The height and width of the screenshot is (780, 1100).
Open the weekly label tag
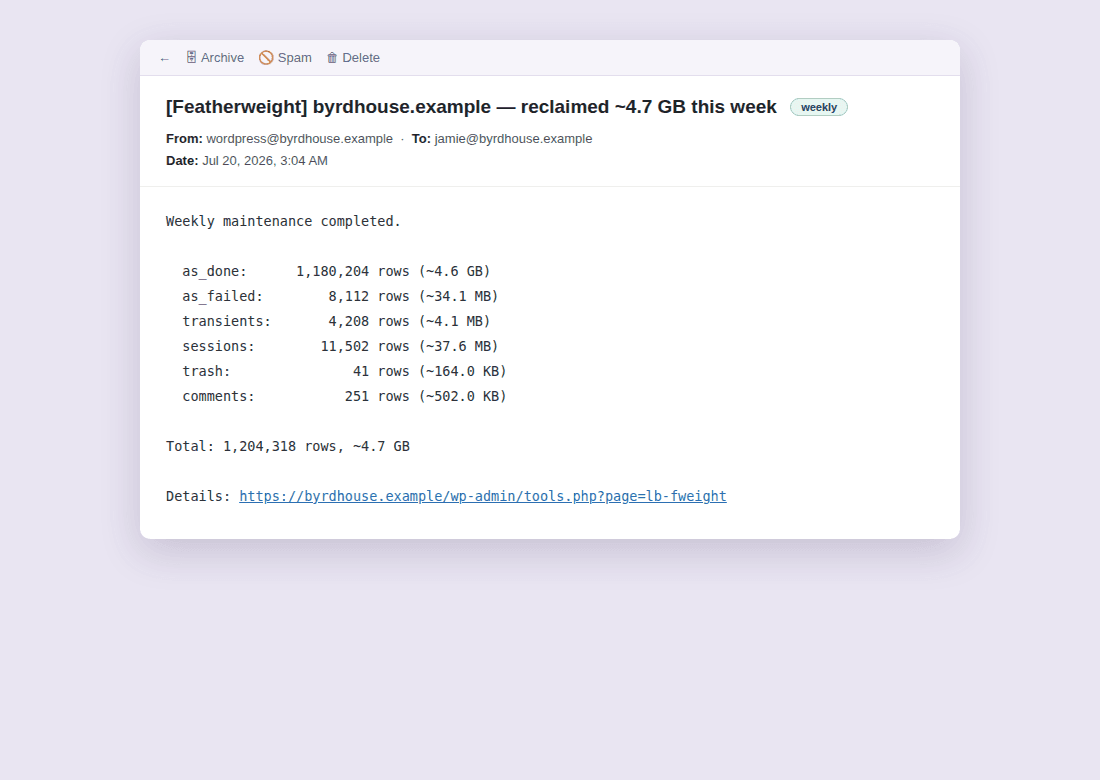[819, 107]
